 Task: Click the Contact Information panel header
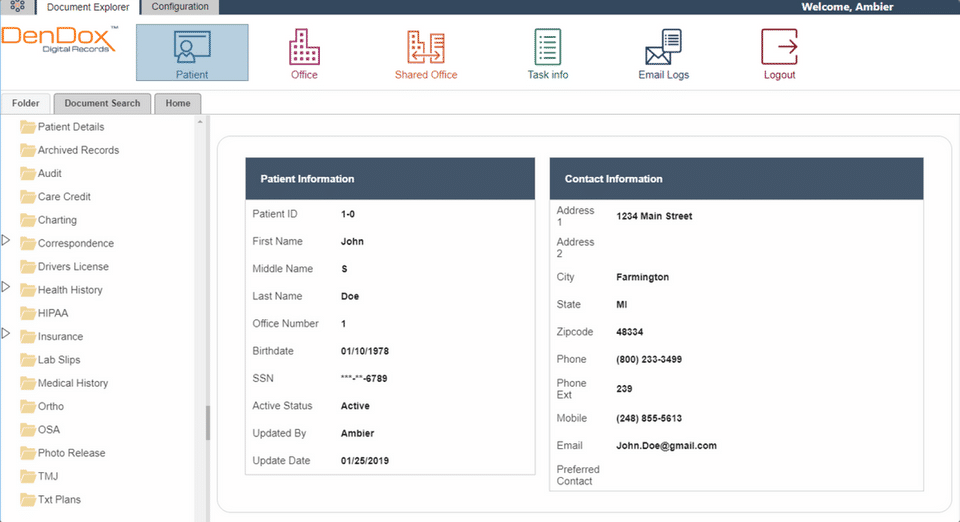tap(736, 179)
